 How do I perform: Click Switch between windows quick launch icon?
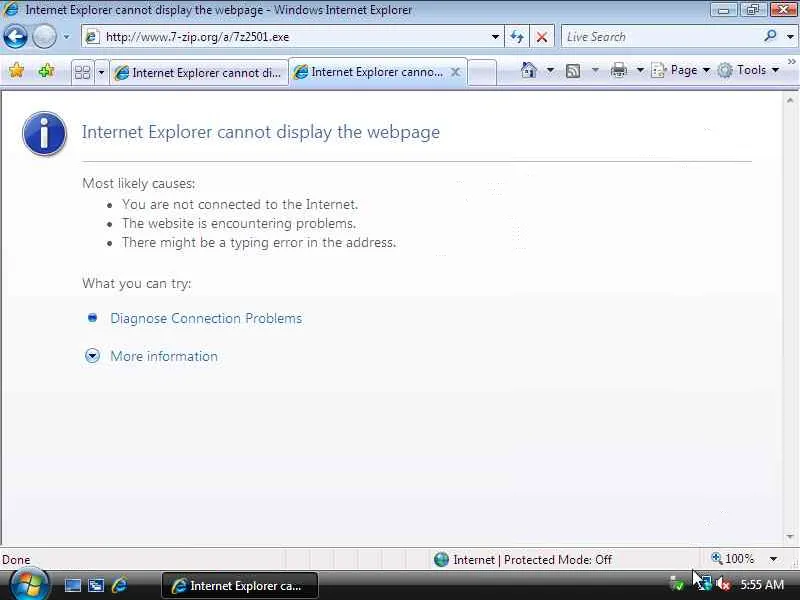click(x=96, y=585)
